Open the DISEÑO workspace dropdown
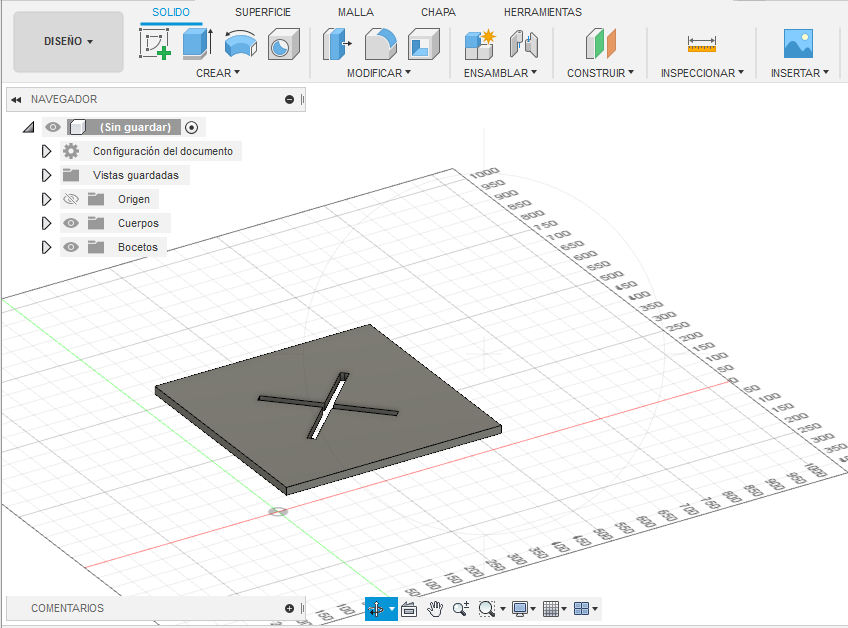 pyautogui.click(x=68, y=42)
